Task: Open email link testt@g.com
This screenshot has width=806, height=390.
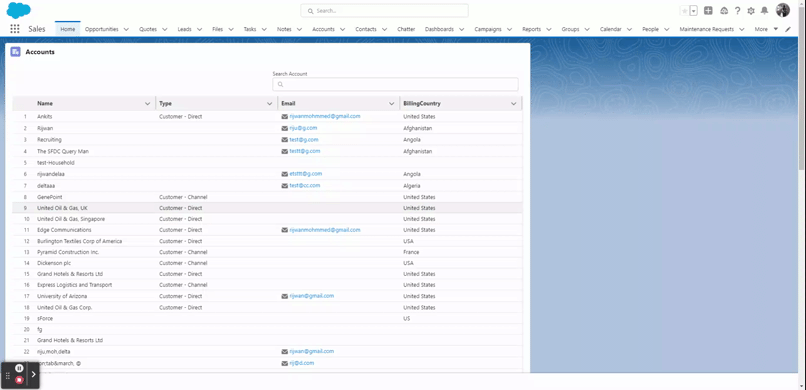Action: [305, 151]
